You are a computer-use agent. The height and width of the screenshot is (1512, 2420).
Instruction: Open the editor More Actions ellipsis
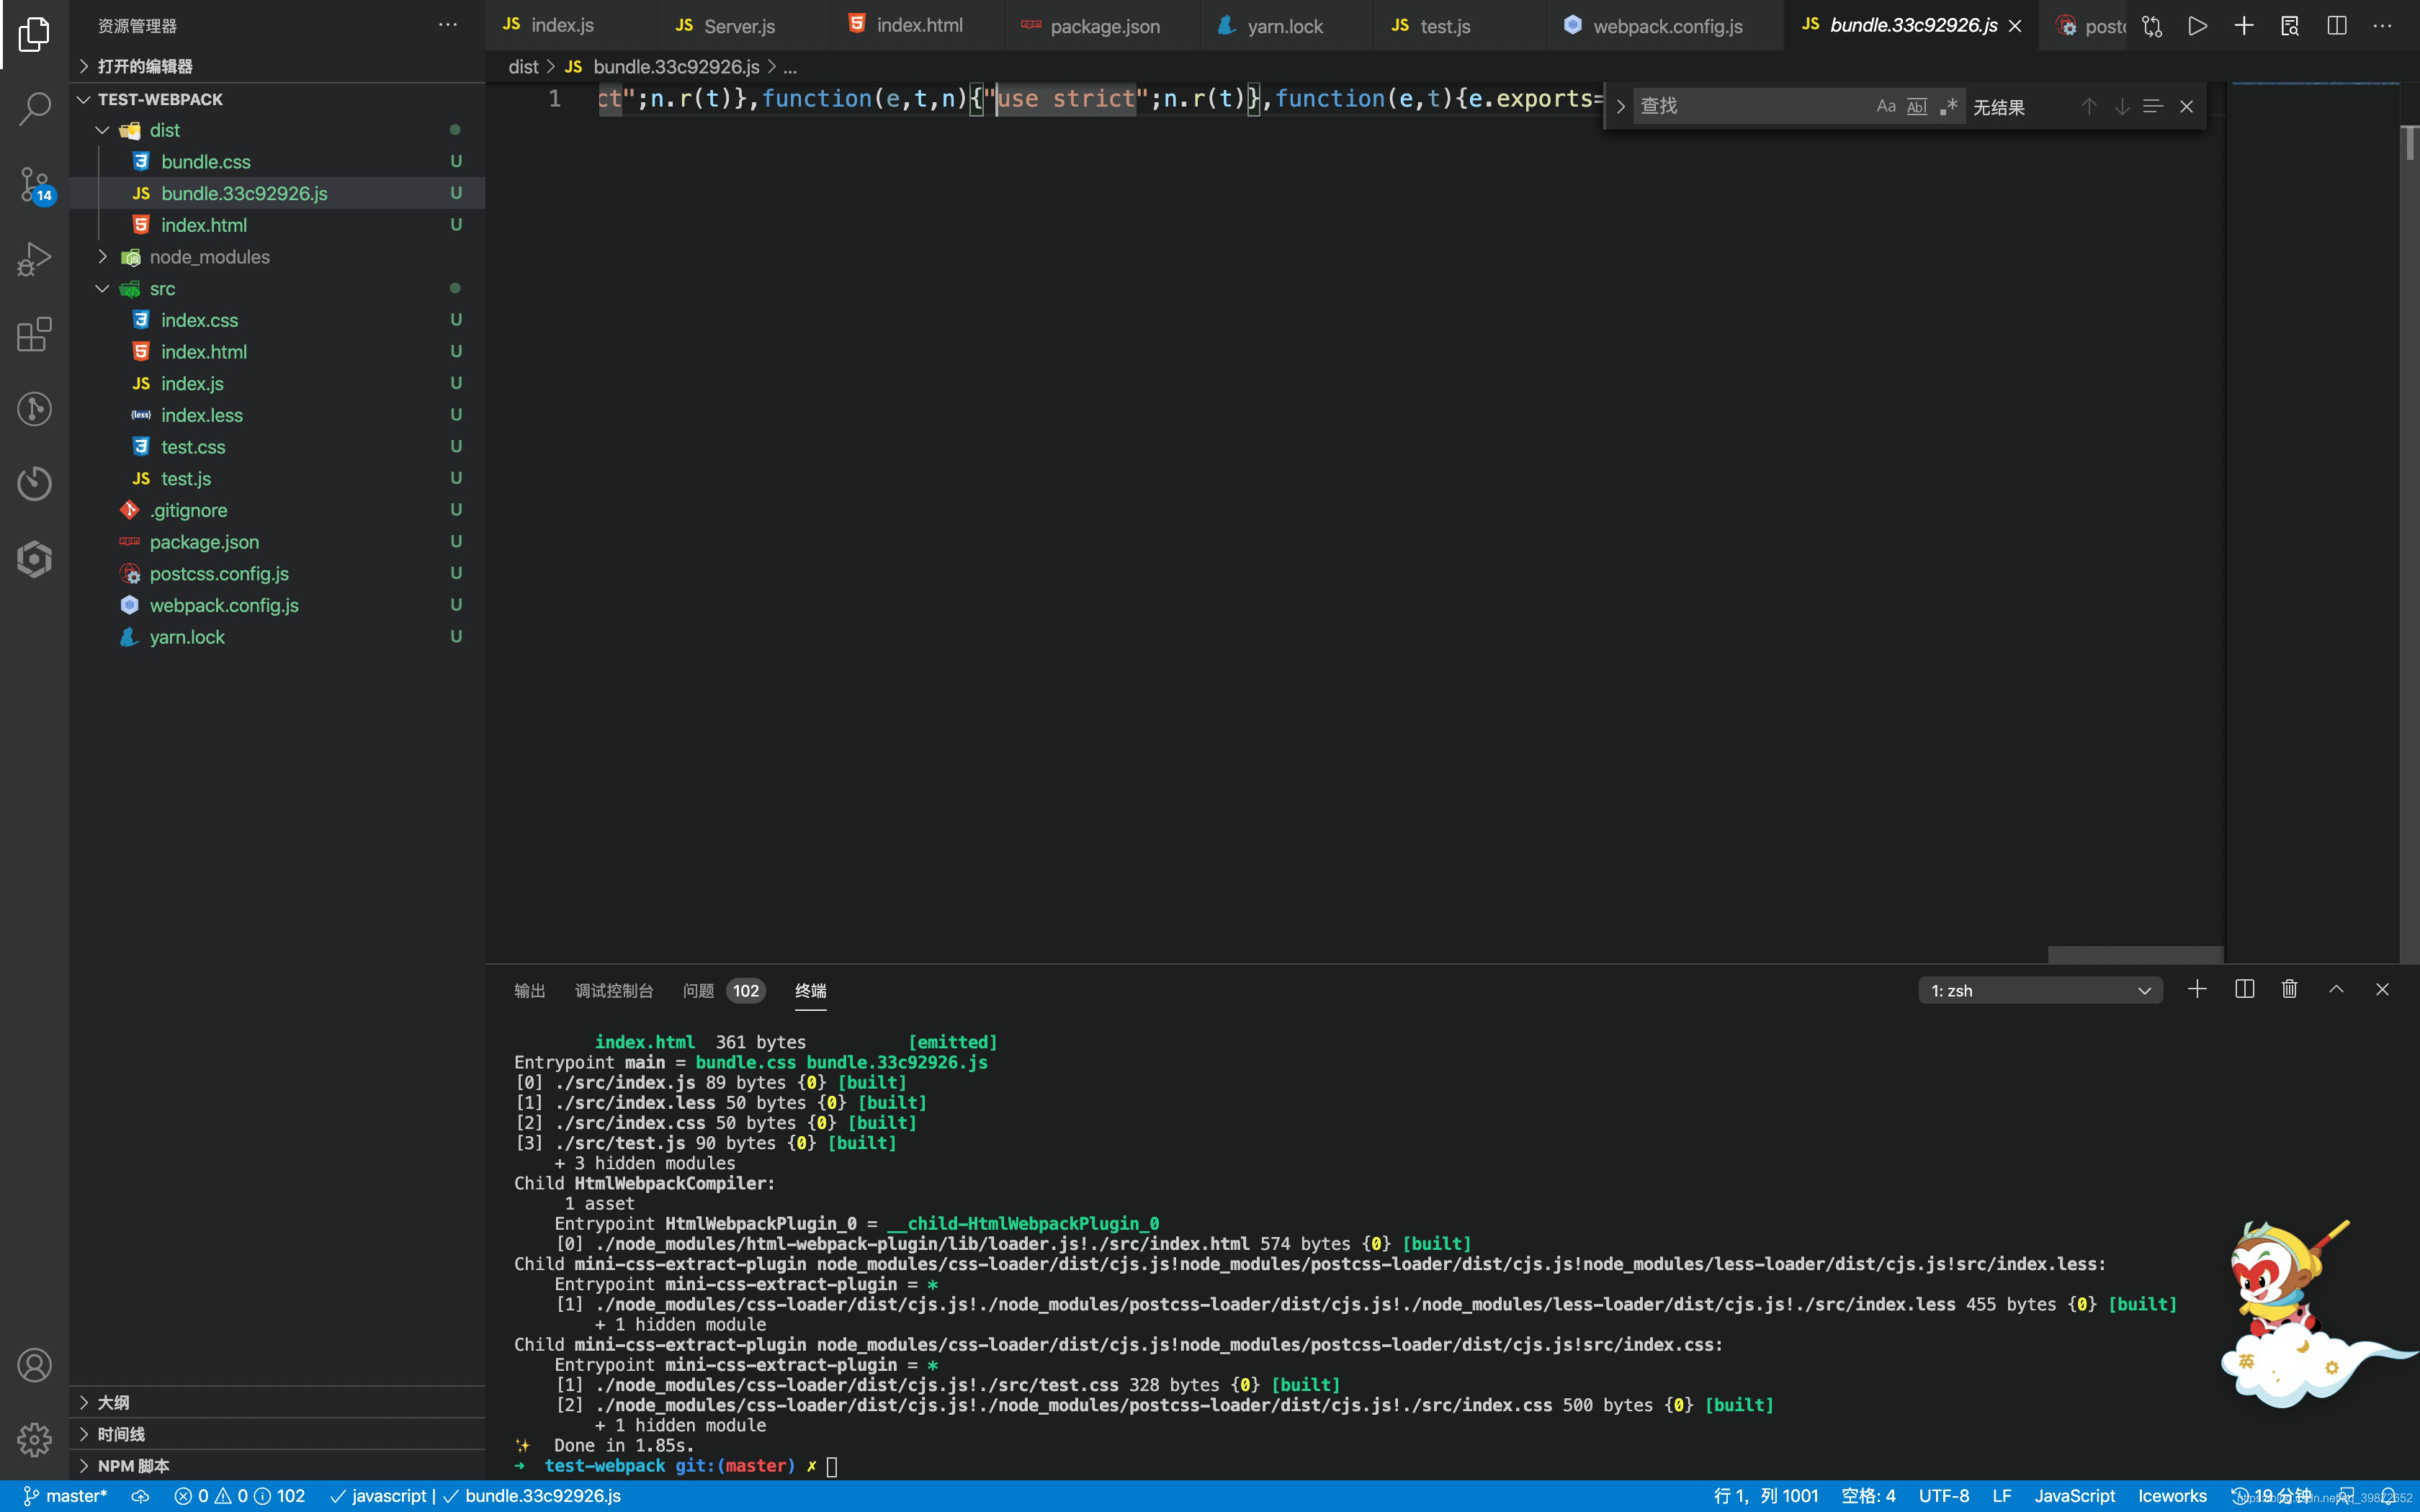(x=2383, y=26)
